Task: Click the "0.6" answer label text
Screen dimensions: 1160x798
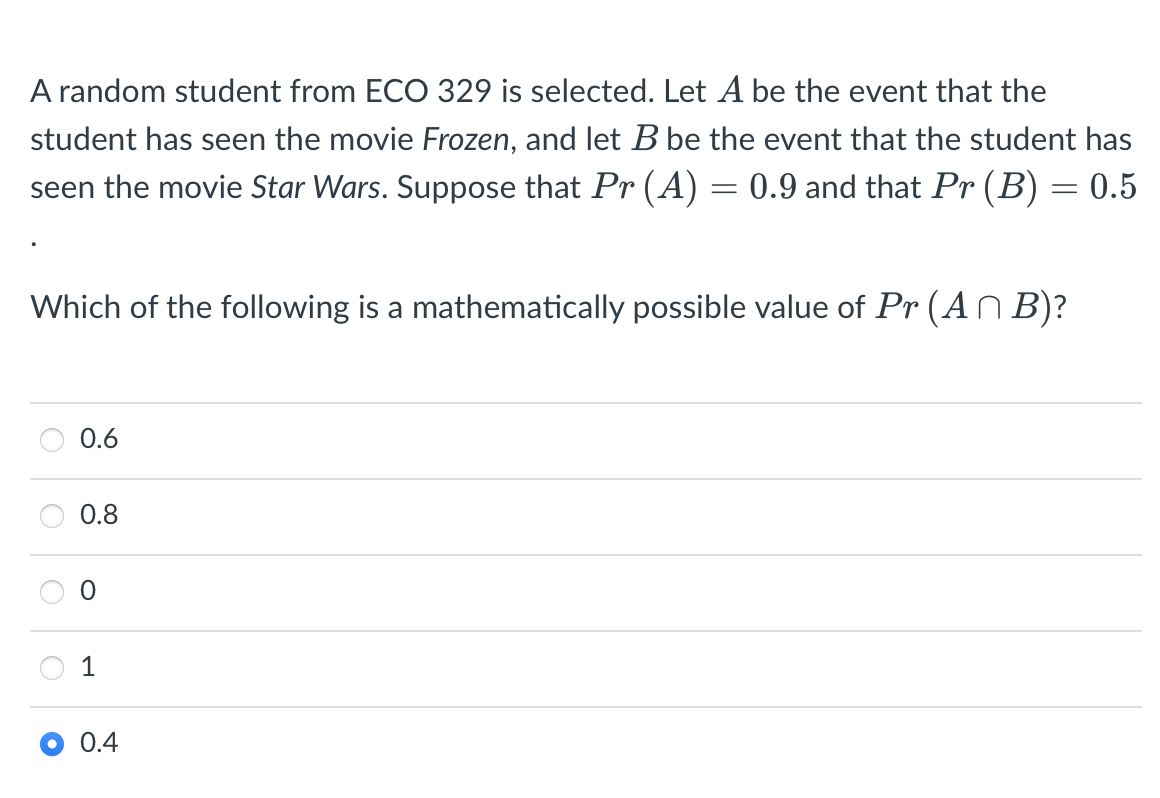Action: [x=99, y=439]
